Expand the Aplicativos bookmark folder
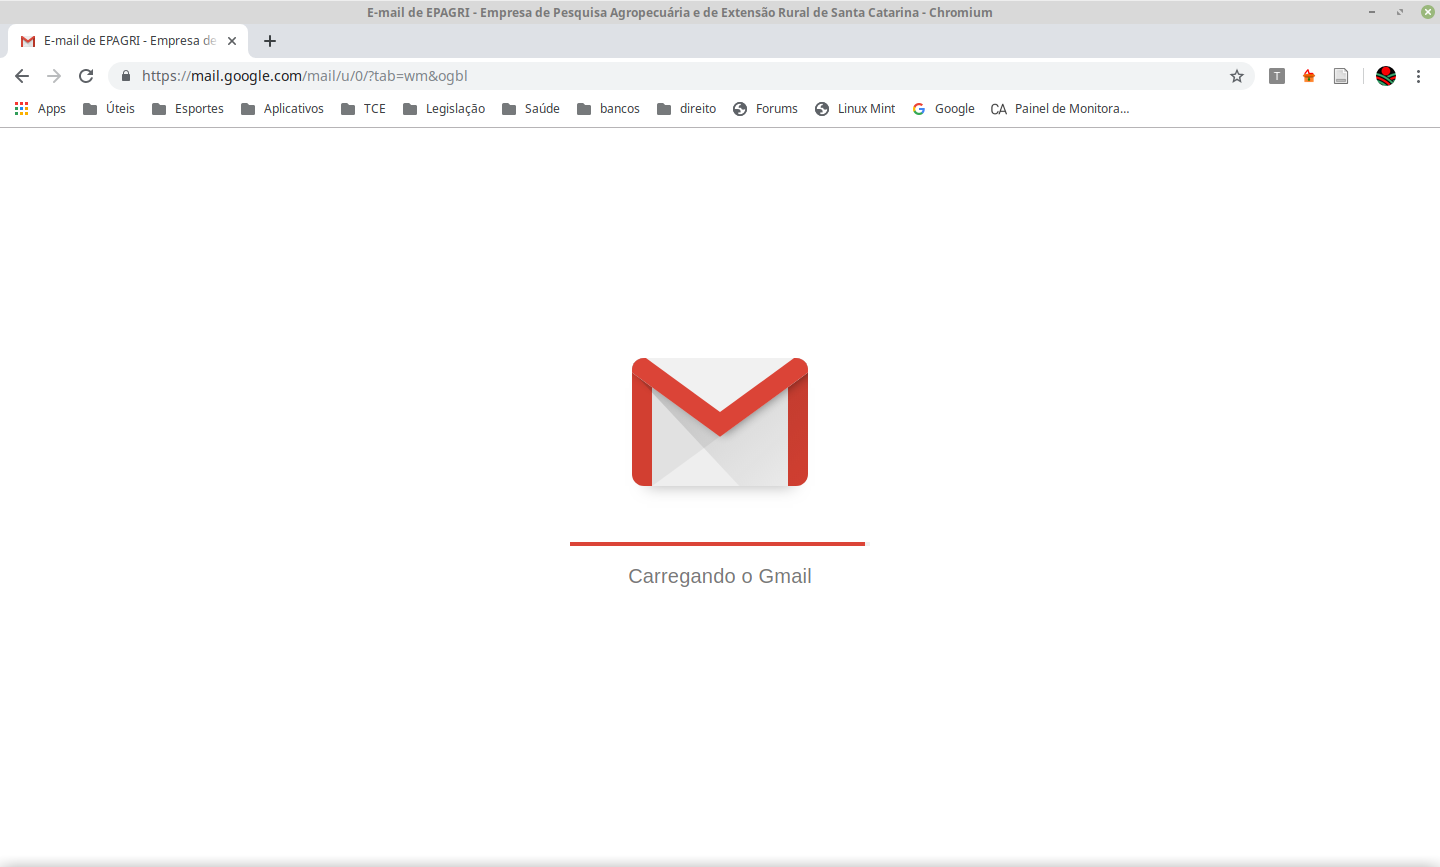Viewport: 1440px width, 867px height. coord(283,109)
